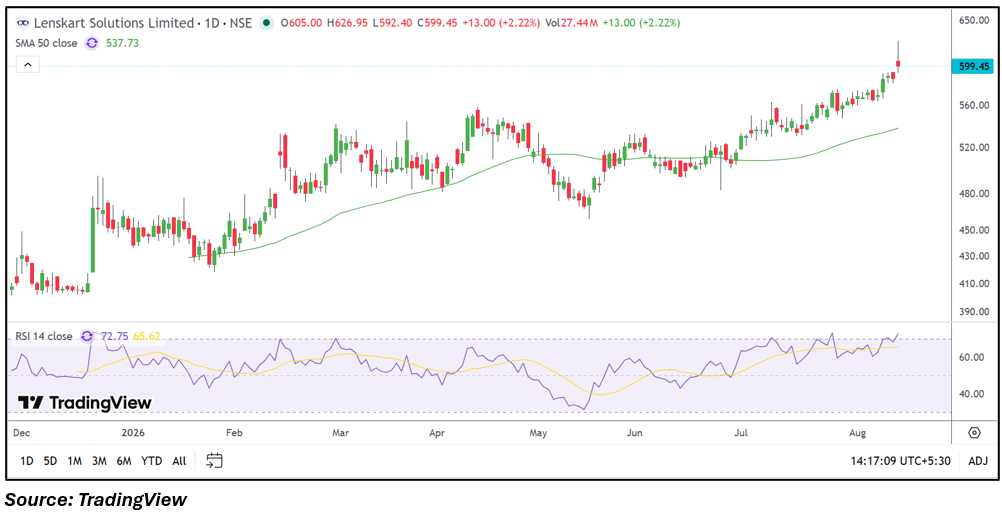Click the green market status dot
The image size is (1002, 516).
tap(265, 22)
